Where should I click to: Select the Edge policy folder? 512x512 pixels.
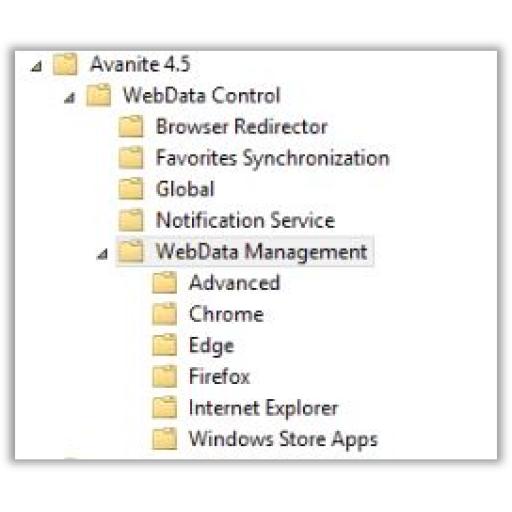[x=211, y=346]
